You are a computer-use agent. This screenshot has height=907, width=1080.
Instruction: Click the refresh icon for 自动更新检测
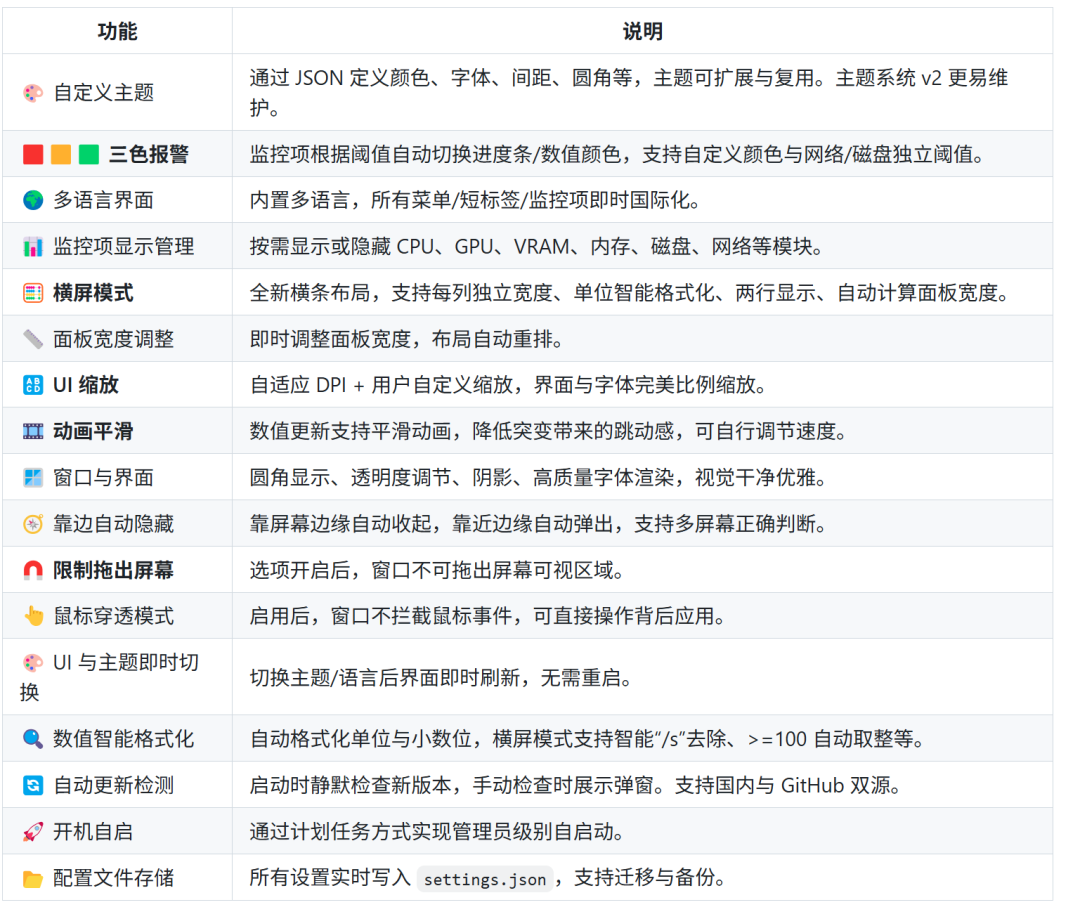(x=33, y=786)
